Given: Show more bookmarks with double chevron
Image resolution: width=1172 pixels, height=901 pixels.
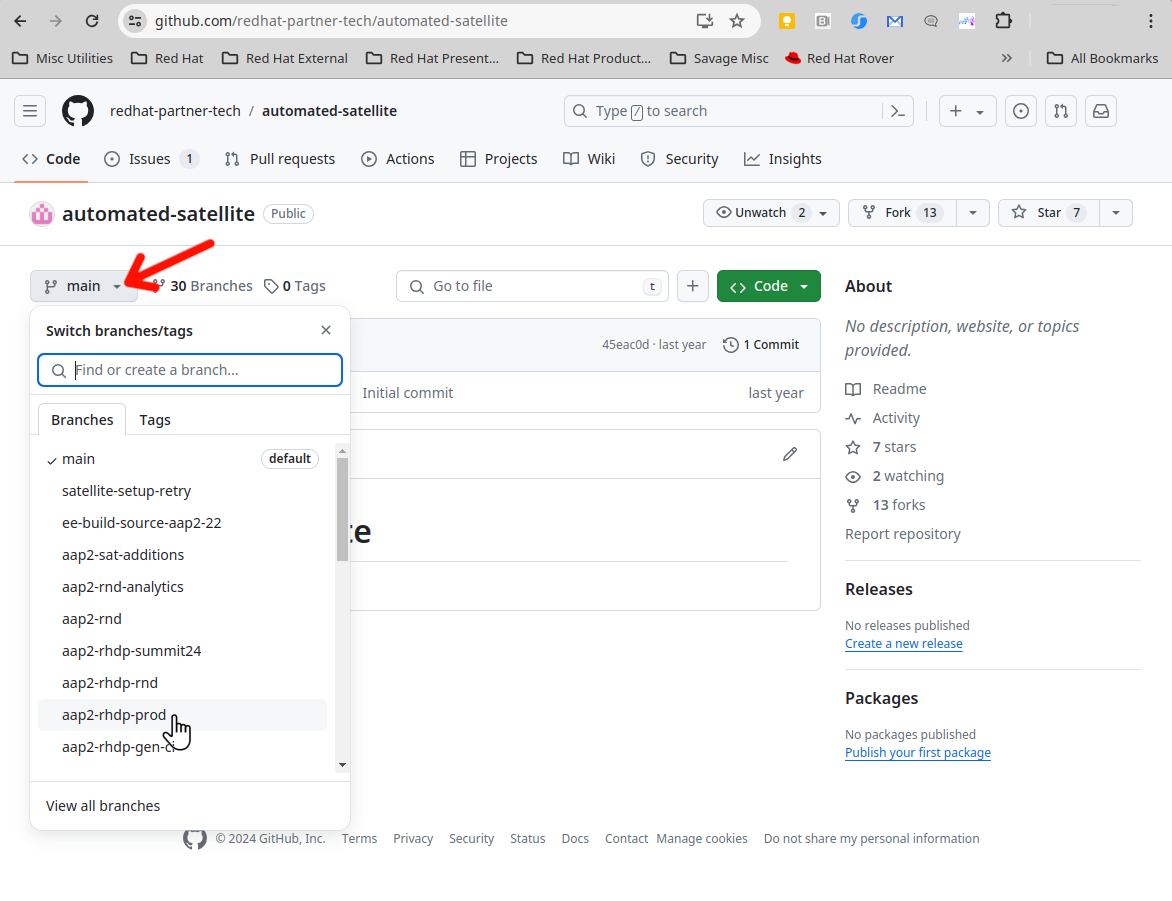Looking at the screenshot, I should [1007, 58].
